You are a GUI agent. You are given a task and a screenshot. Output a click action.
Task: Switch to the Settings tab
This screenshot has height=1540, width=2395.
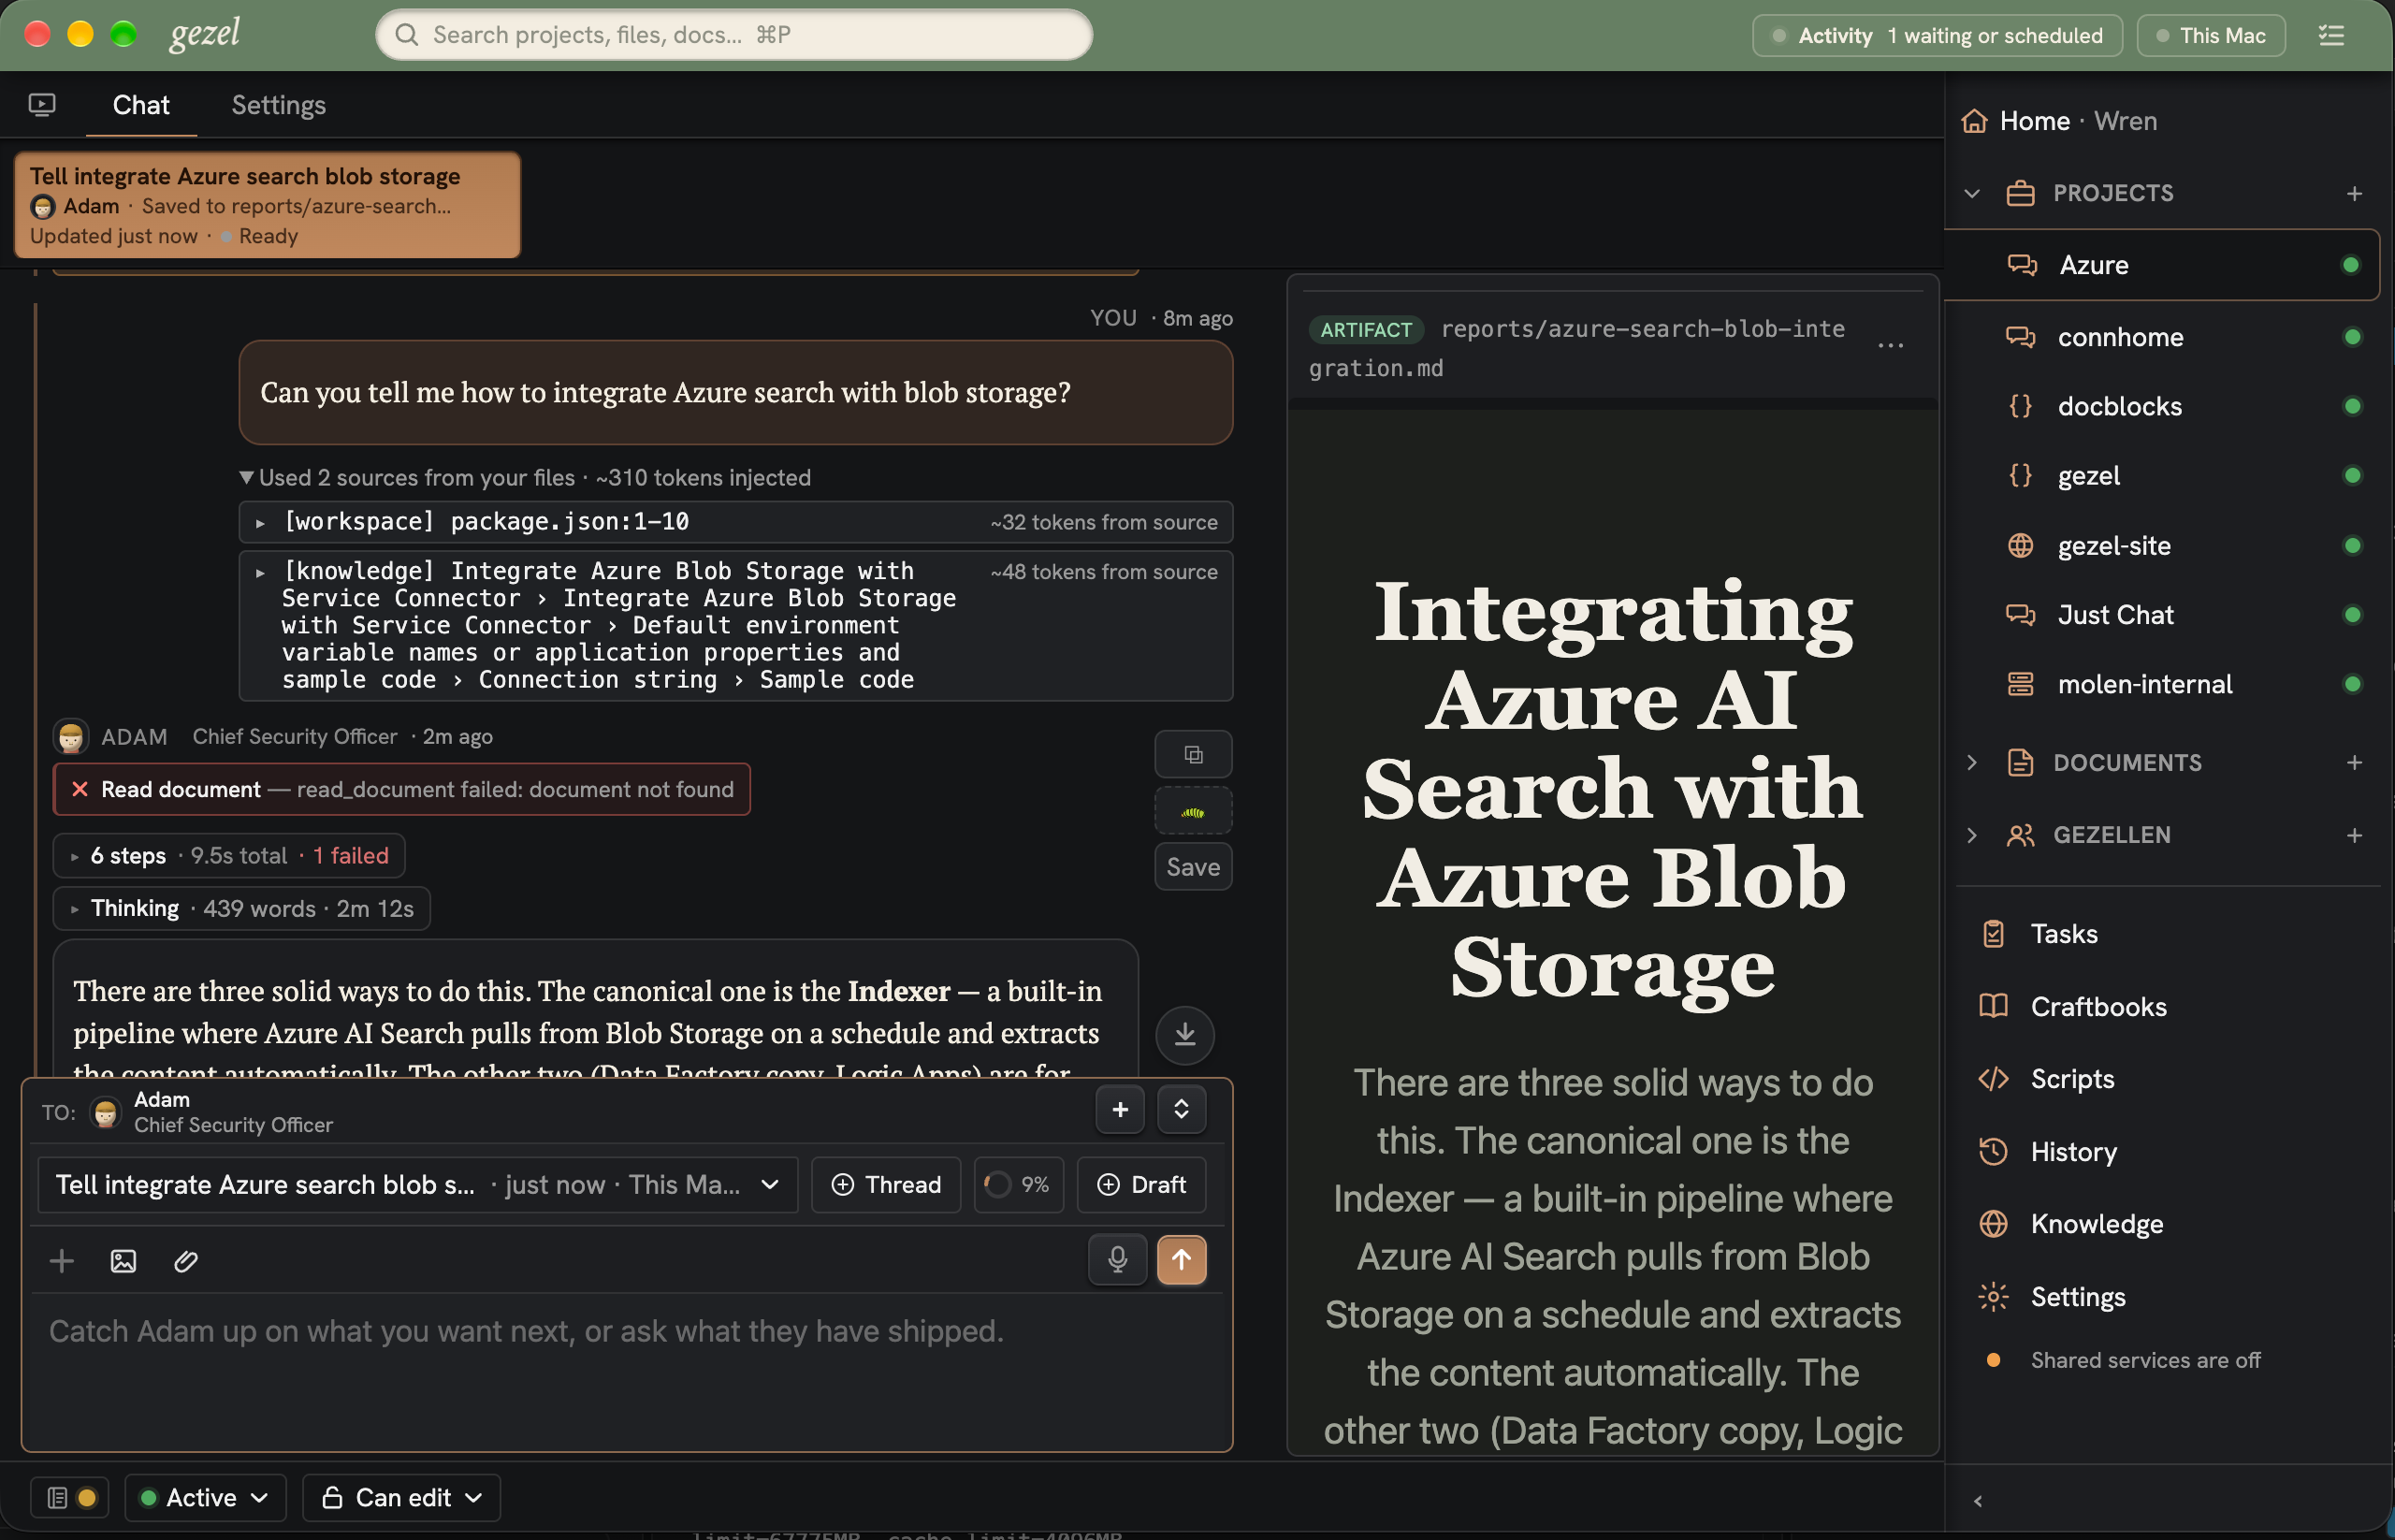point(278,105)
